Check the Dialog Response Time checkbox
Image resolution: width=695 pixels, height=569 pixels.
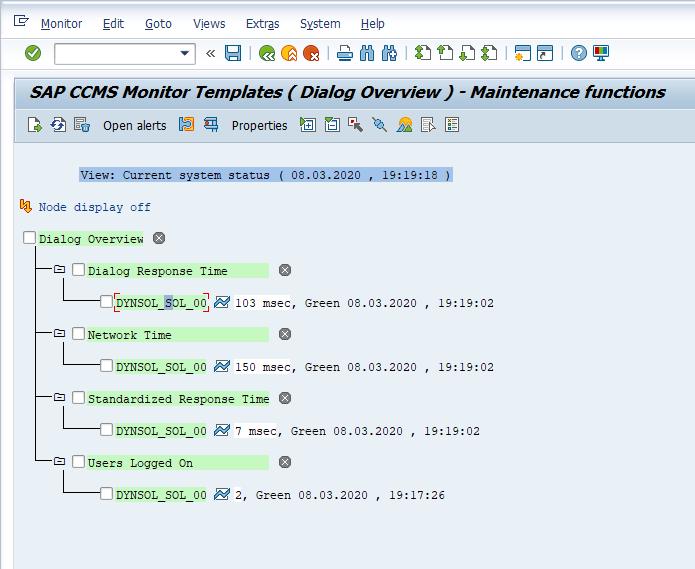coord(78,269)
